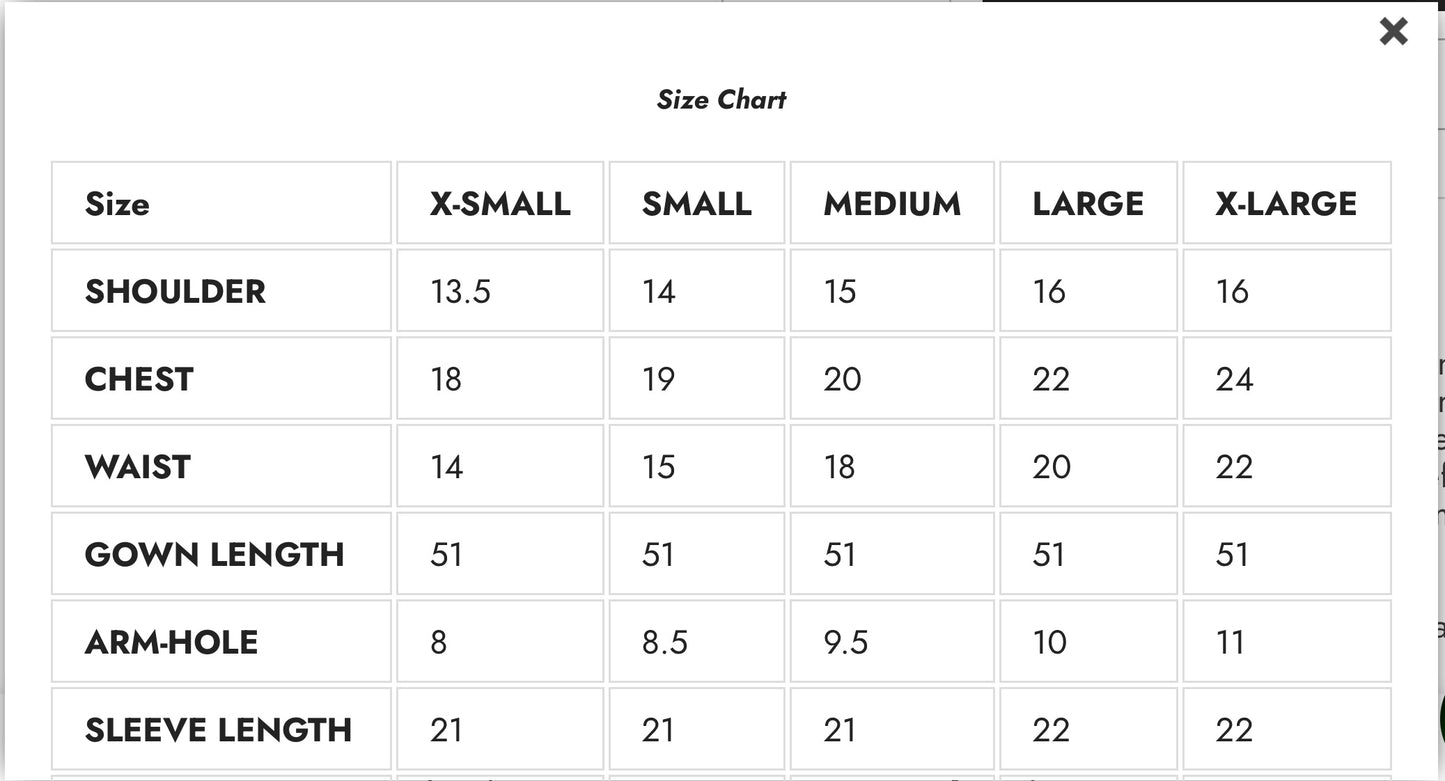Viewport: 1445px width, 781px height.
Task: Select X-Large chest value 24
Action: pos(1234,380)
